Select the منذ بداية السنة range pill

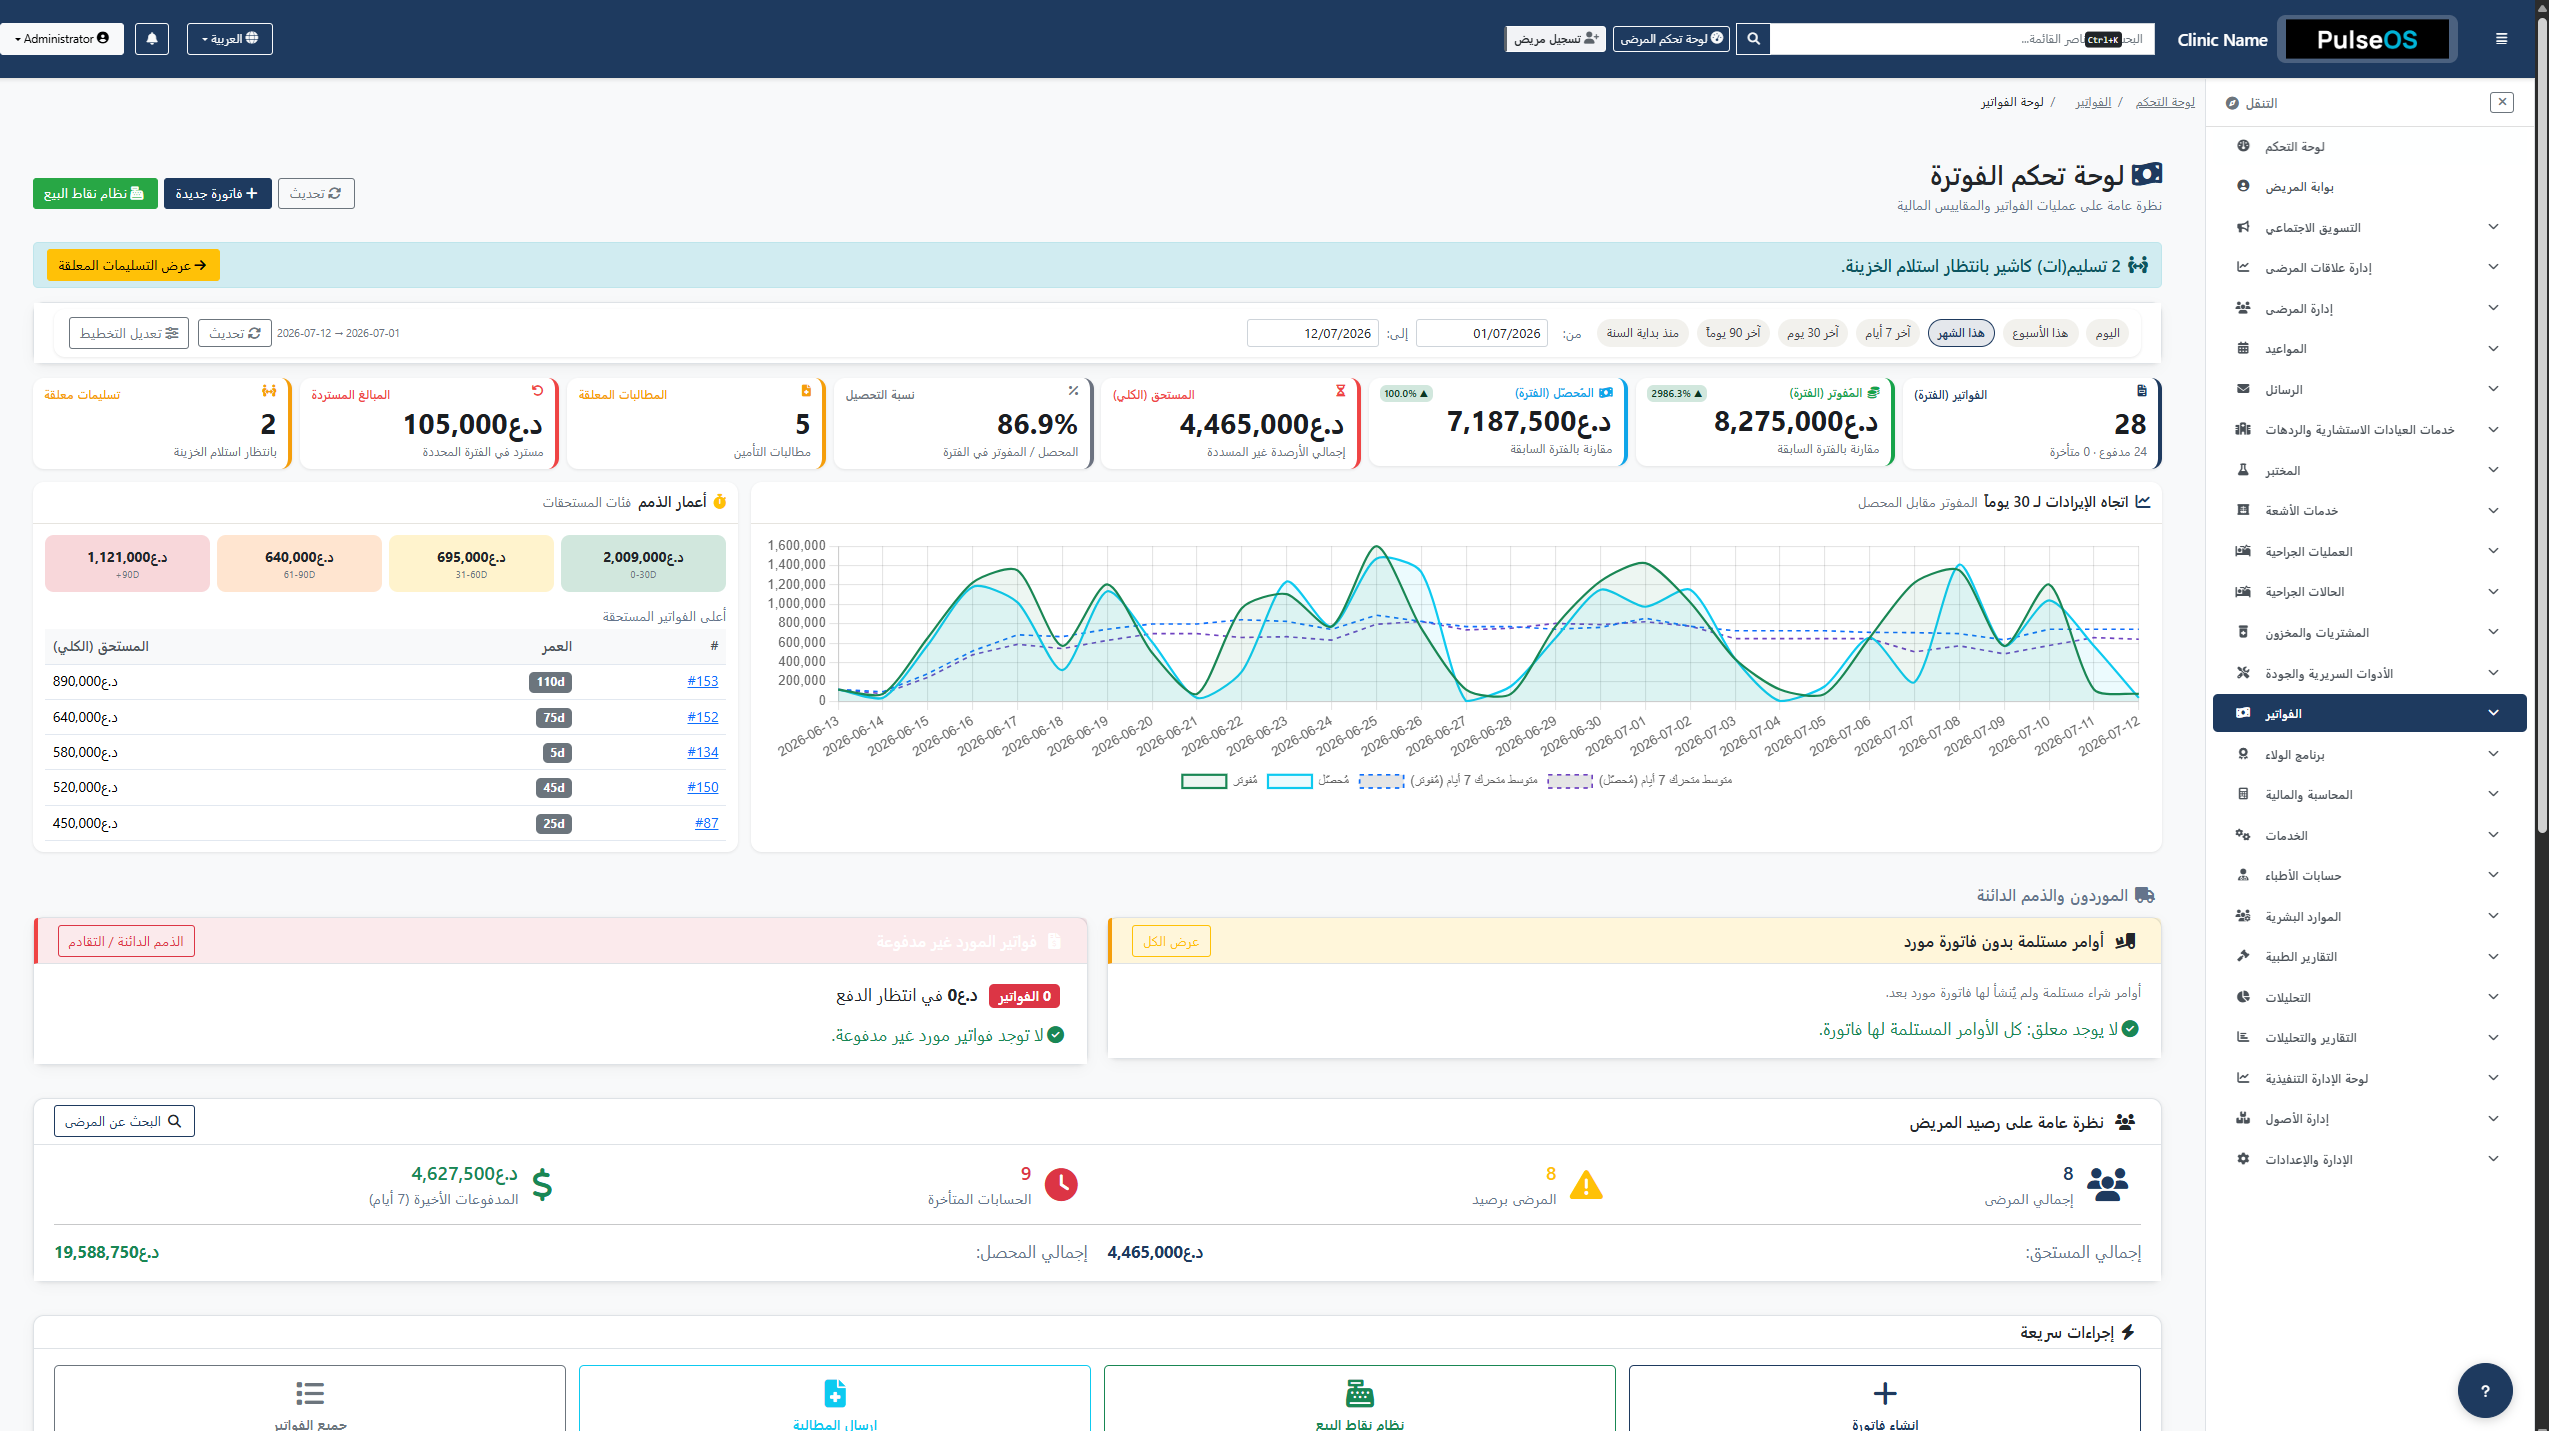coord(1643,333)
